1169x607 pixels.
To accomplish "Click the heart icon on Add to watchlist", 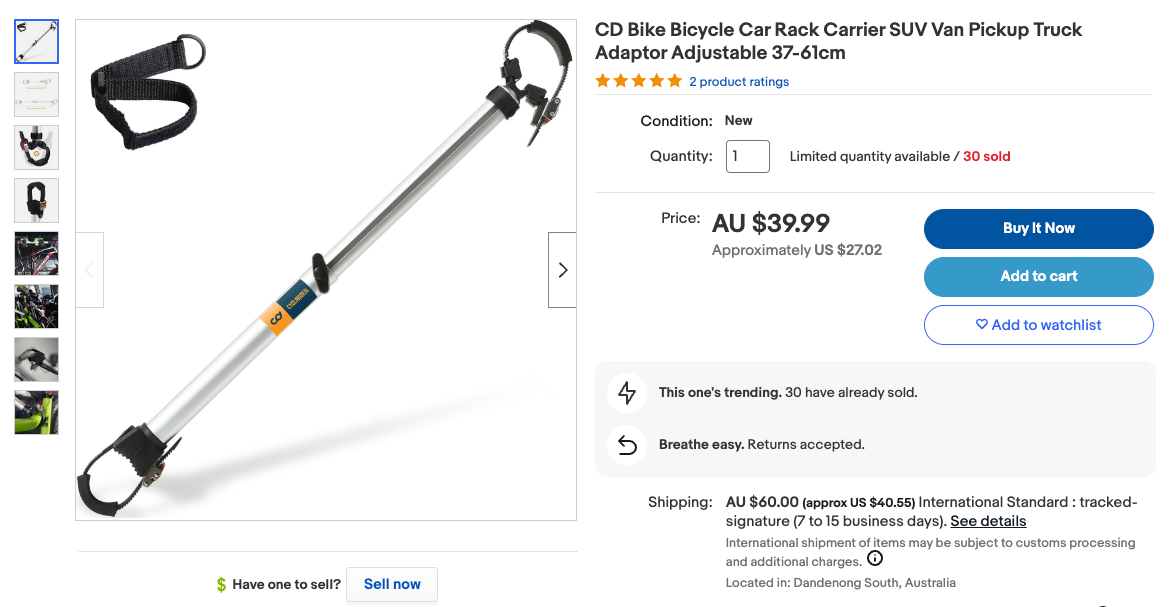I will coord(982,325).
